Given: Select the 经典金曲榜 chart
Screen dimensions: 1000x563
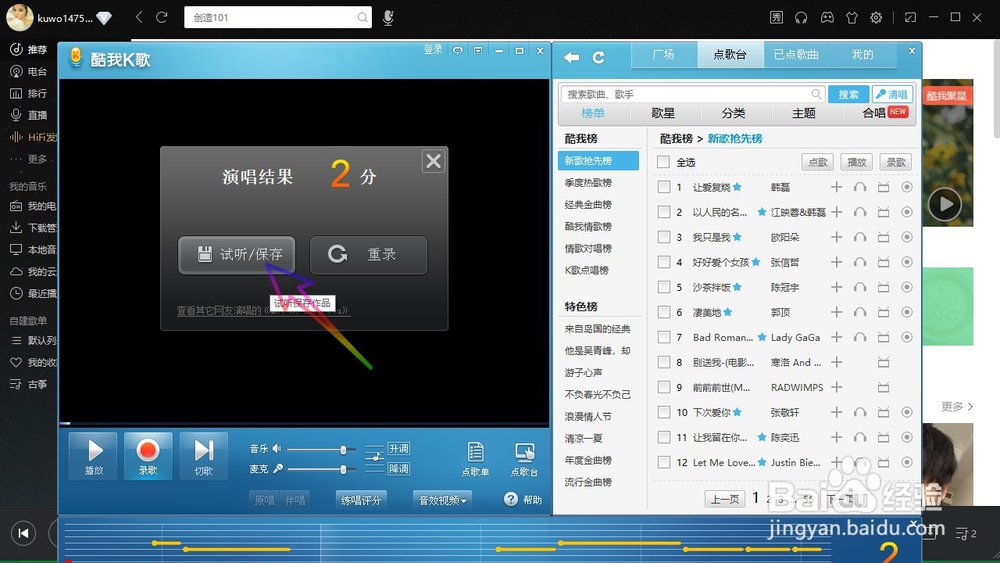Looking at the screenshot, I should point(588,205).
